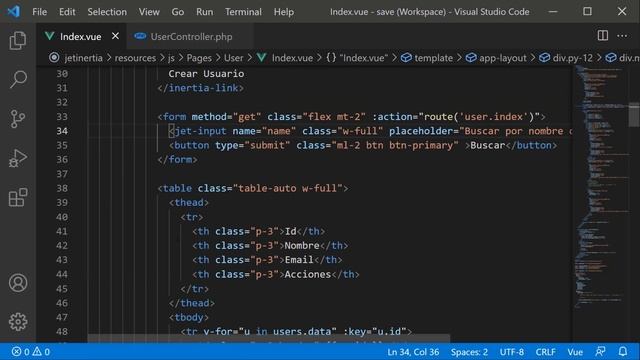
Task: Open the Go menu
Action: (x=178, y=12)
